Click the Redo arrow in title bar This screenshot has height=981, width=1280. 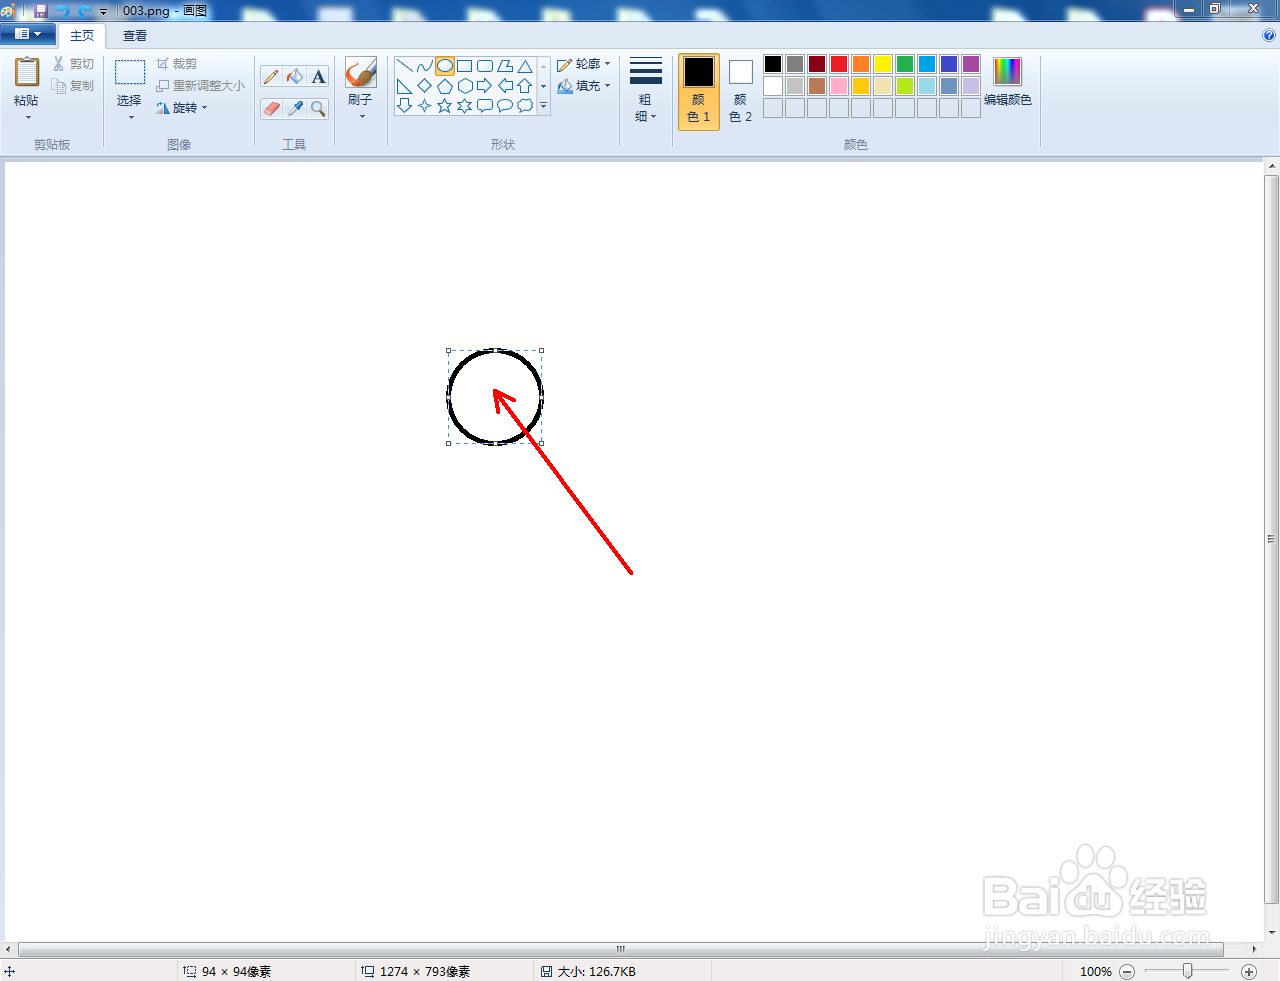coord(84,10)
